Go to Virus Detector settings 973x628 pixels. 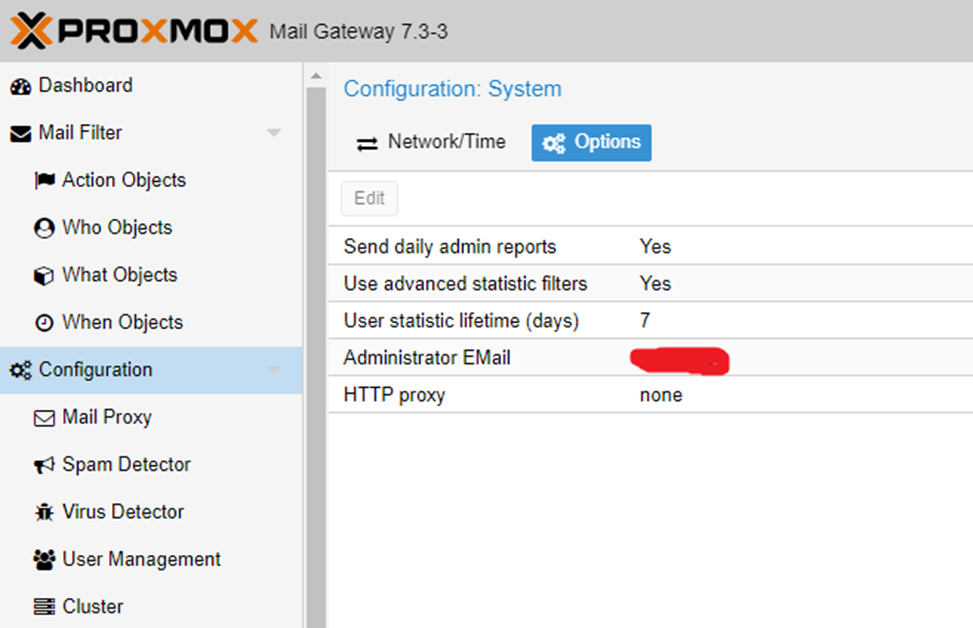click(151, 512)
